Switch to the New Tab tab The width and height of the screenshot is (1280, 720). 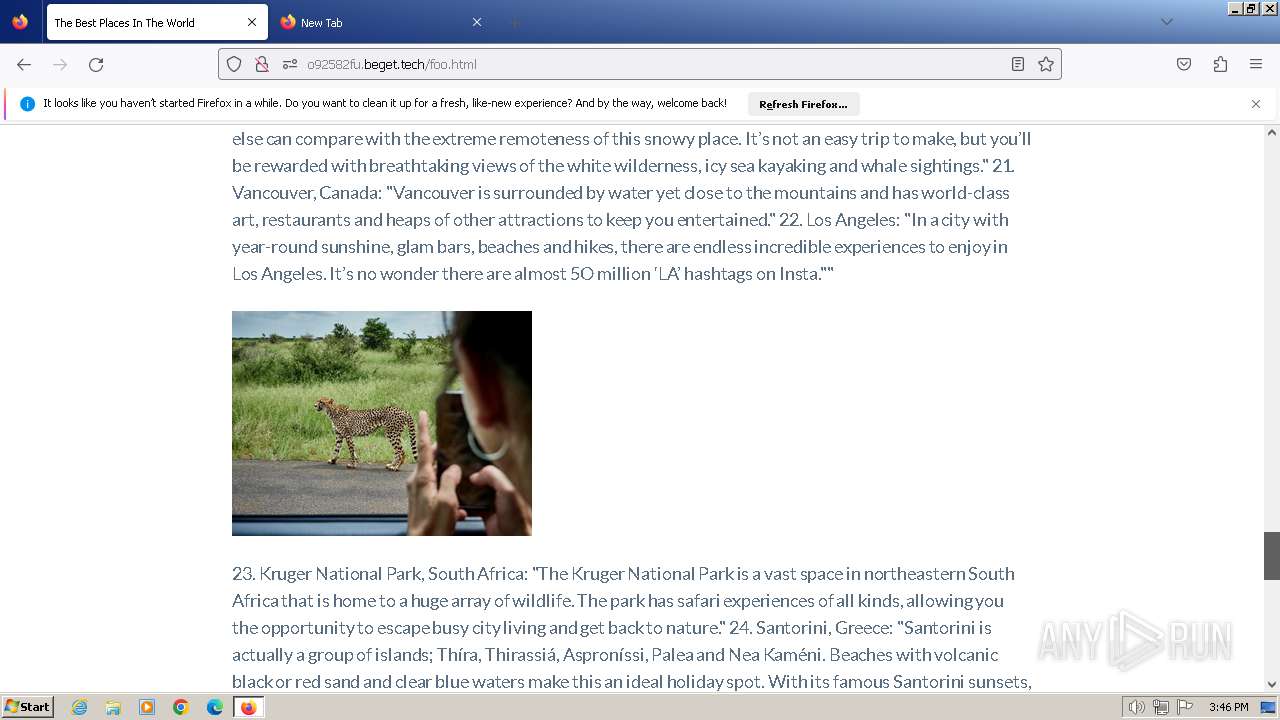click(381, 22)
